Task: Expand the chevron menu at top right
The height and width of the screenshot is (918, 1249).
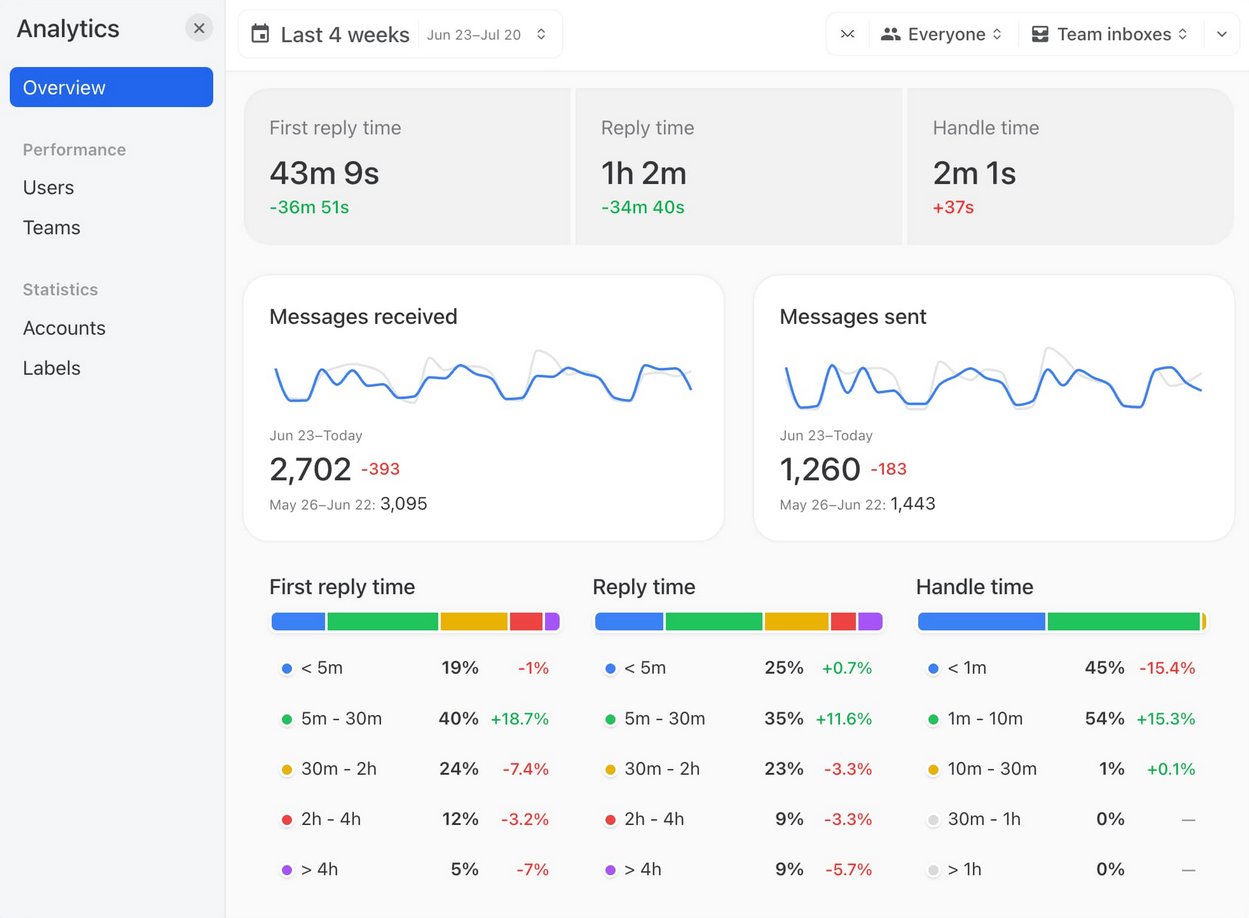Action: [x=1222, y=34]
